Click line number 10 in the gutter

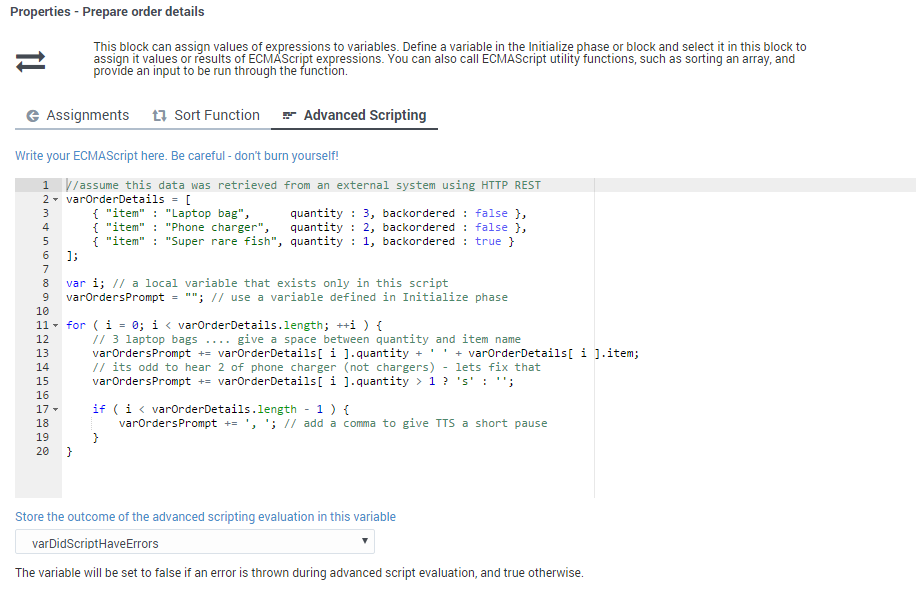pyautogui.click(x=43, y=312)
